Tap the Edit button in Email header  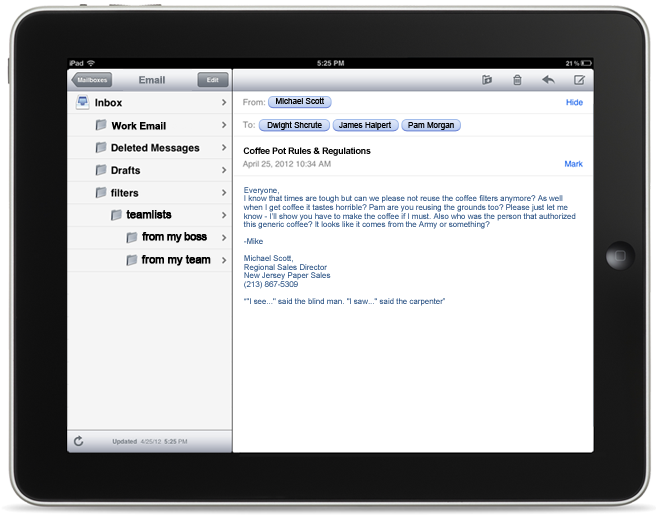(x=213, y=79)
